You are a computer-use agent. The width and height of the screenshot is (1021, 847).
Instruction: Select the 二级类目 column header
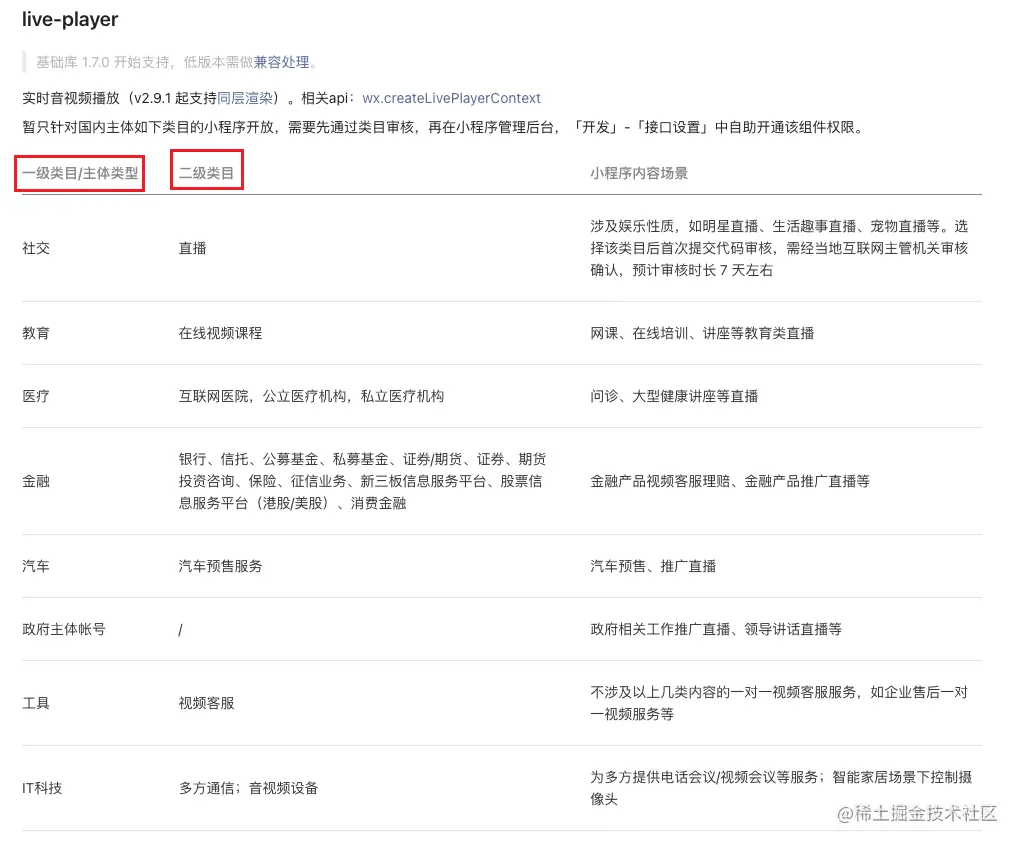point(206,173)
